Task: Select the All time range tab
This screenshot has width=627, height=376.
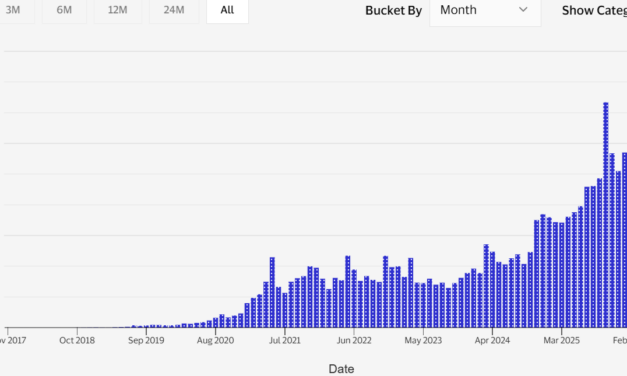Action: coord(227,10)
